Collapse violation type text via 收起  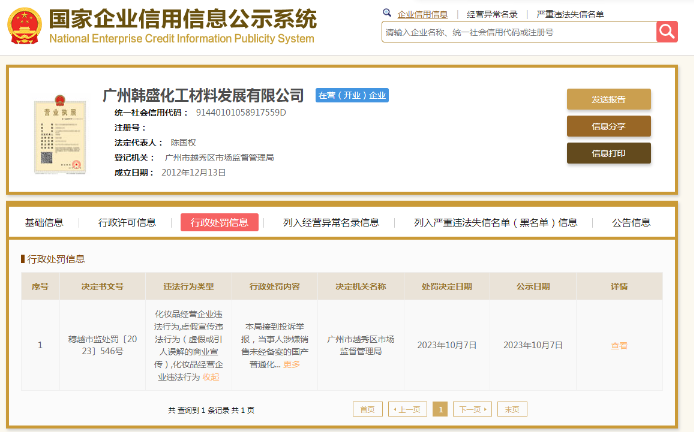click(x=211, y=377)
